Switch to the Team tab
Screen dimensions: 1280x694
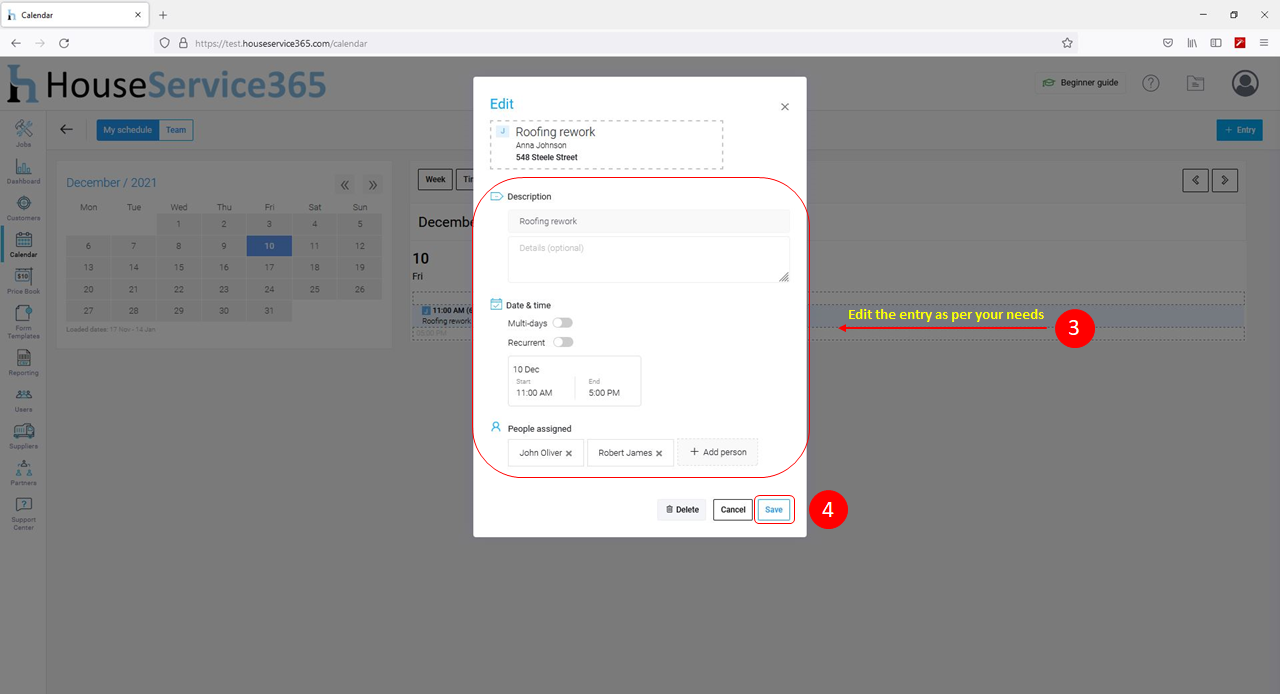[x=176, y=130]
